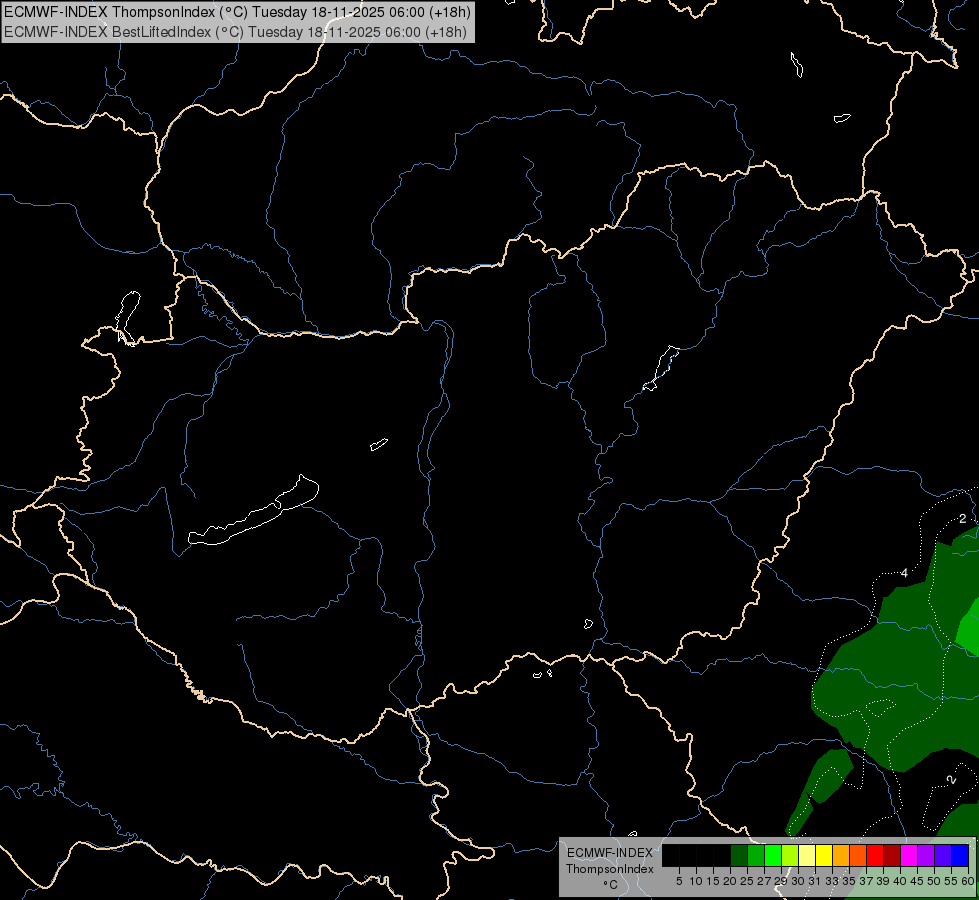Click legend tick value '40'
Viewport: 979px width, 900px height.
[x=900, y=881]
